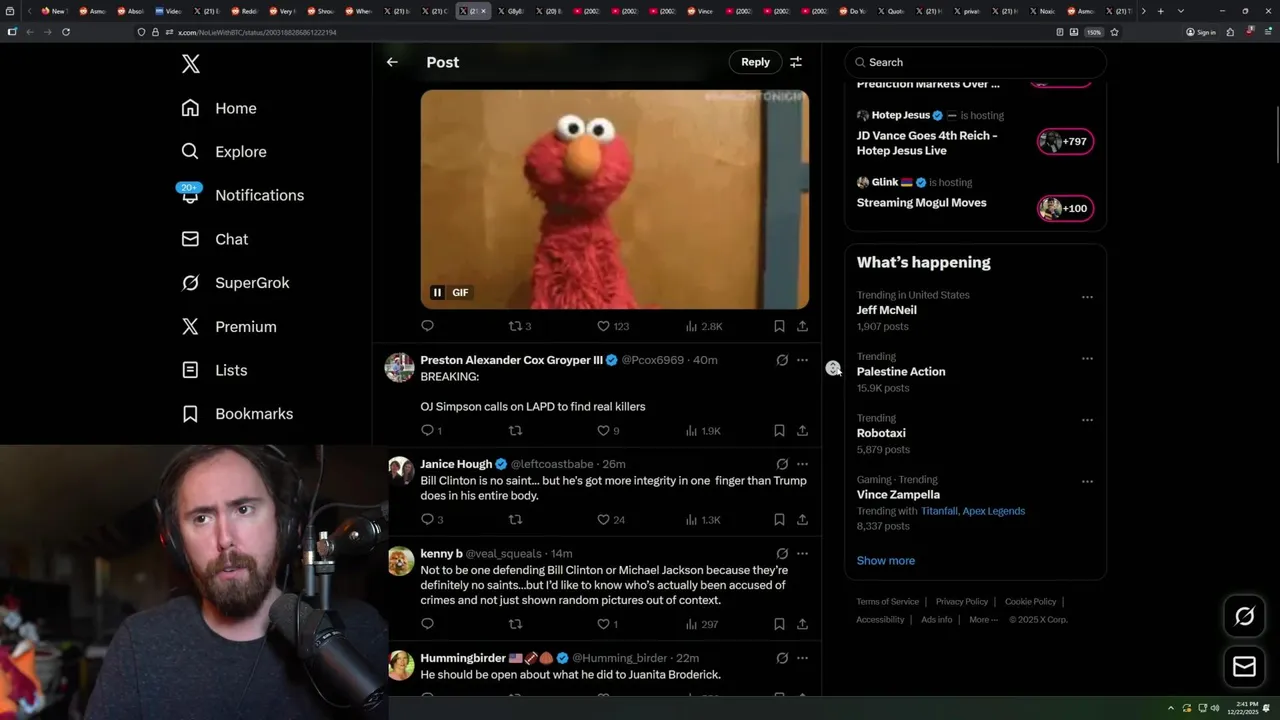The width and height of the screenshot is (1280, 720).
Task: Share kenny b's post
Action: (802, 624)
